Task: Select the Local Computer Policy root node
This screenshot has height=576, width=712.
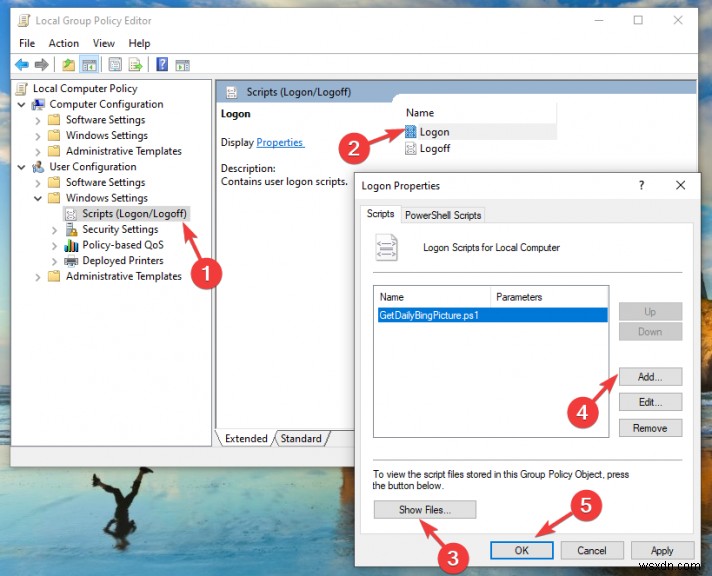Action: pyautogui.click(x=85, y=89)
